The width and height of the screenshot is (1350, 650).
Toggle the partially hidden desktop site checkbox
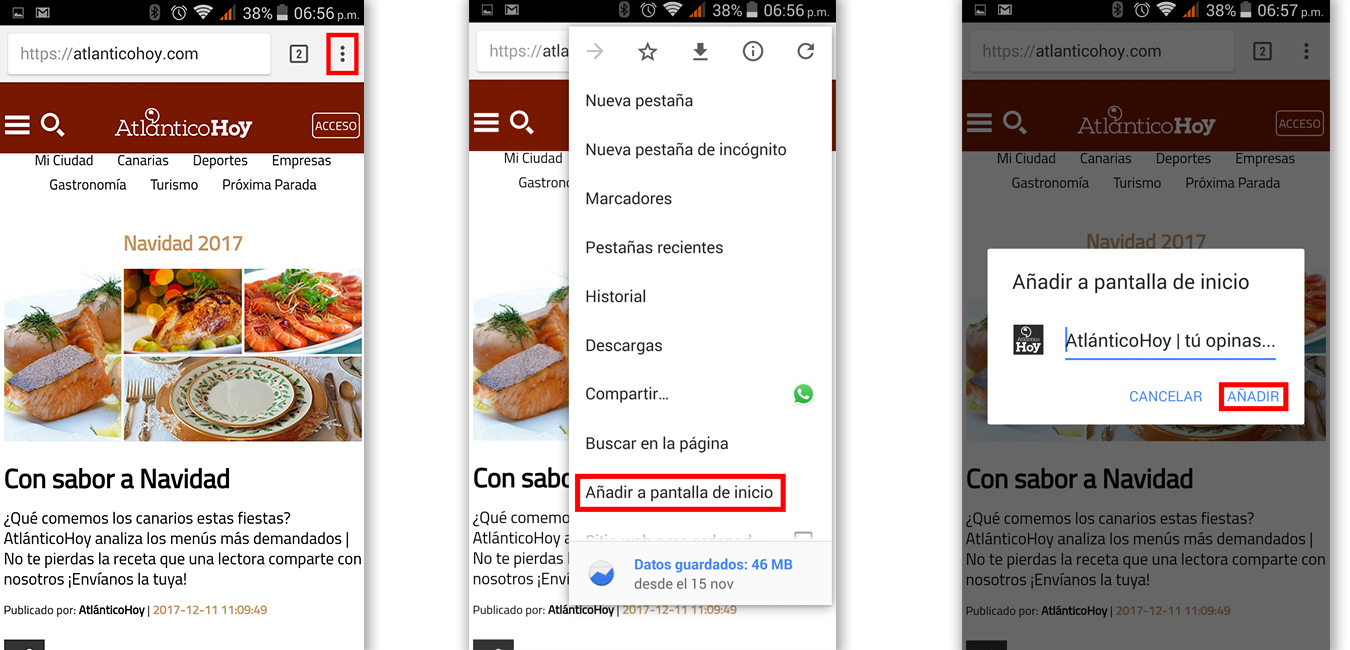(x=803, y=537)
